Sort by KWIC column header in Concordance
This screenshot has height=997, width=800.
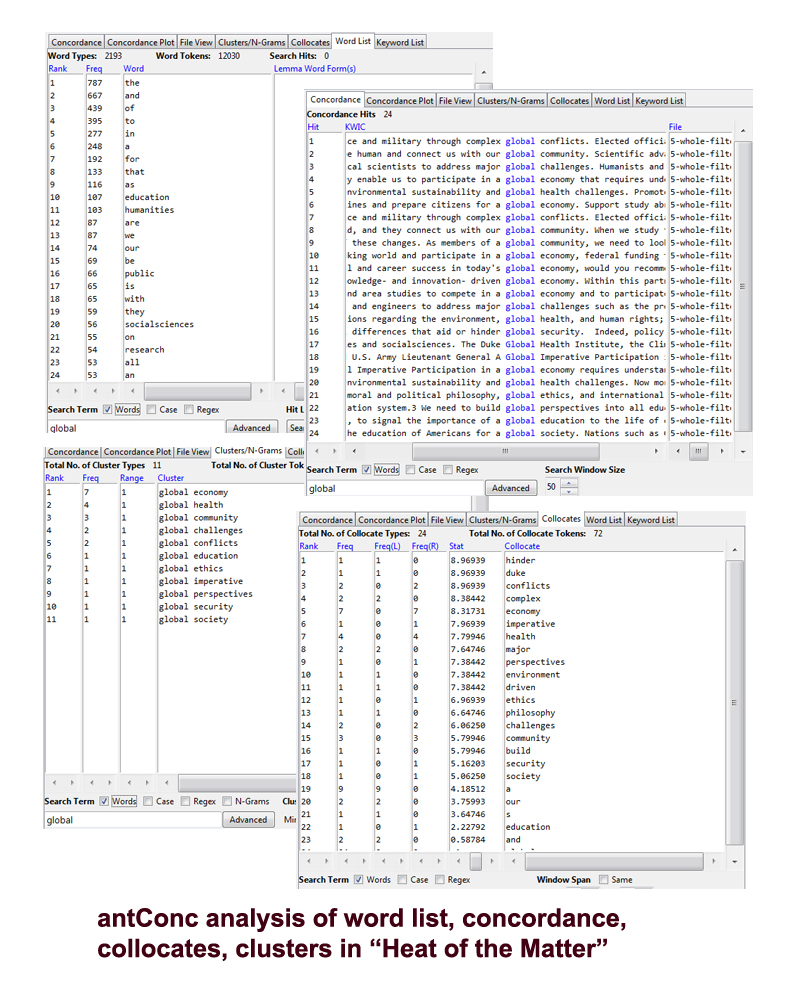click(355, 127)
